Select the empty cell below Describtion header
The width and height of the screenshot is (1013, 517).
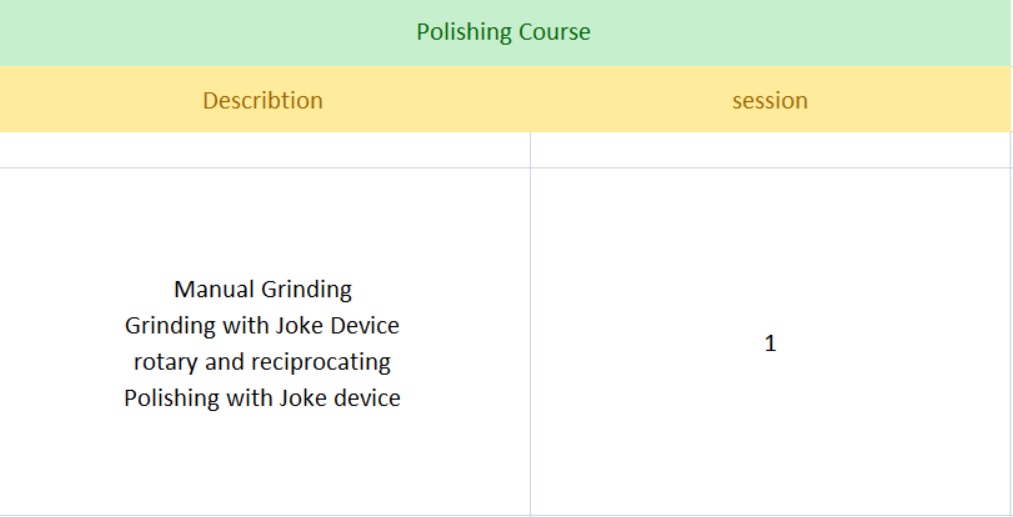(x=265, y=150)
